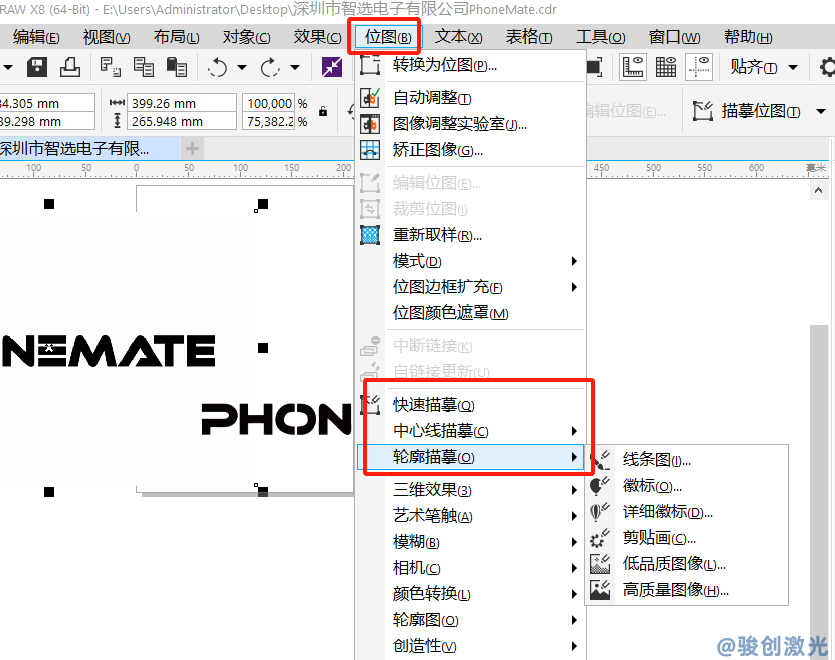Open the 视图(V) menu

107,37
